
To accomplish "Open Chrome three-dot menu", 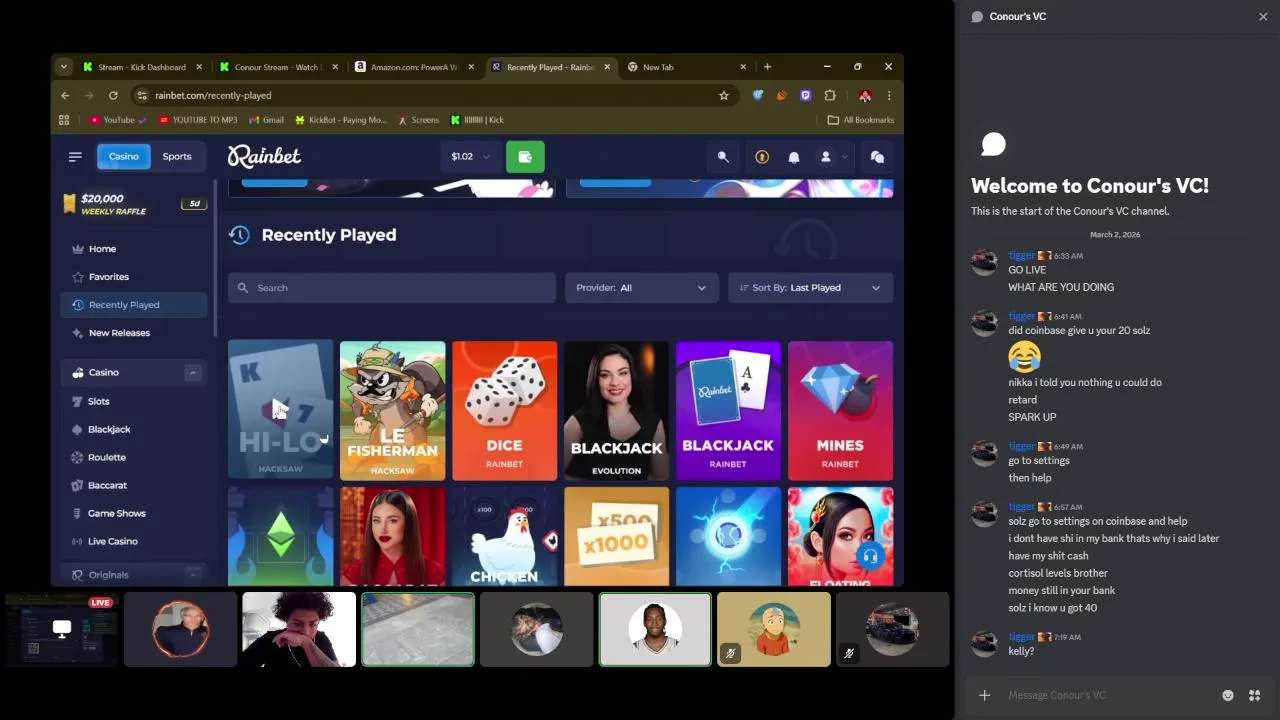I will click(x=889, y=95).
